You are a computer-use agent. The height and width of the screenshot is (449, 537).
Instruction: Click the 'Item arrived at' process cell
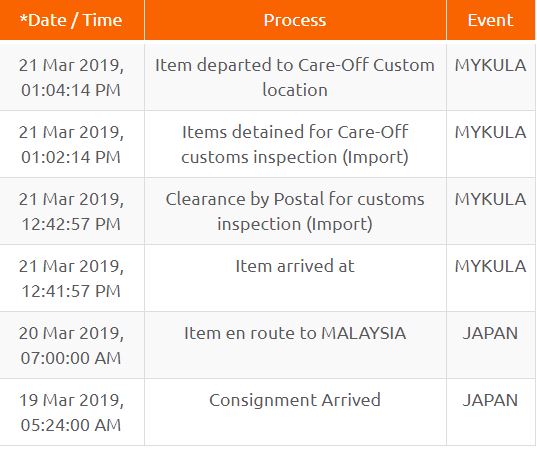pos(295,278)
